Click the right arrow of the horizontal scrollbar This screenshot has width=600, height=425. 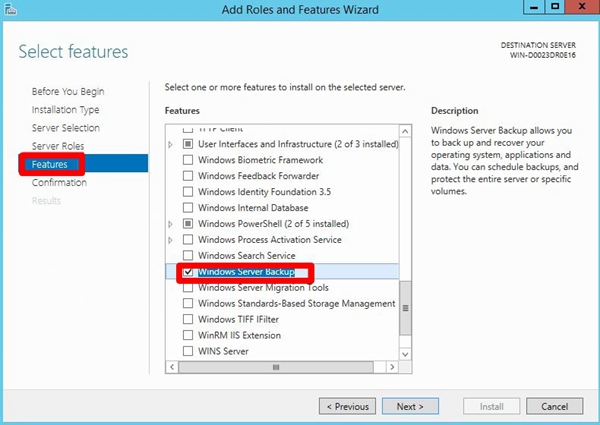(392, 367)
